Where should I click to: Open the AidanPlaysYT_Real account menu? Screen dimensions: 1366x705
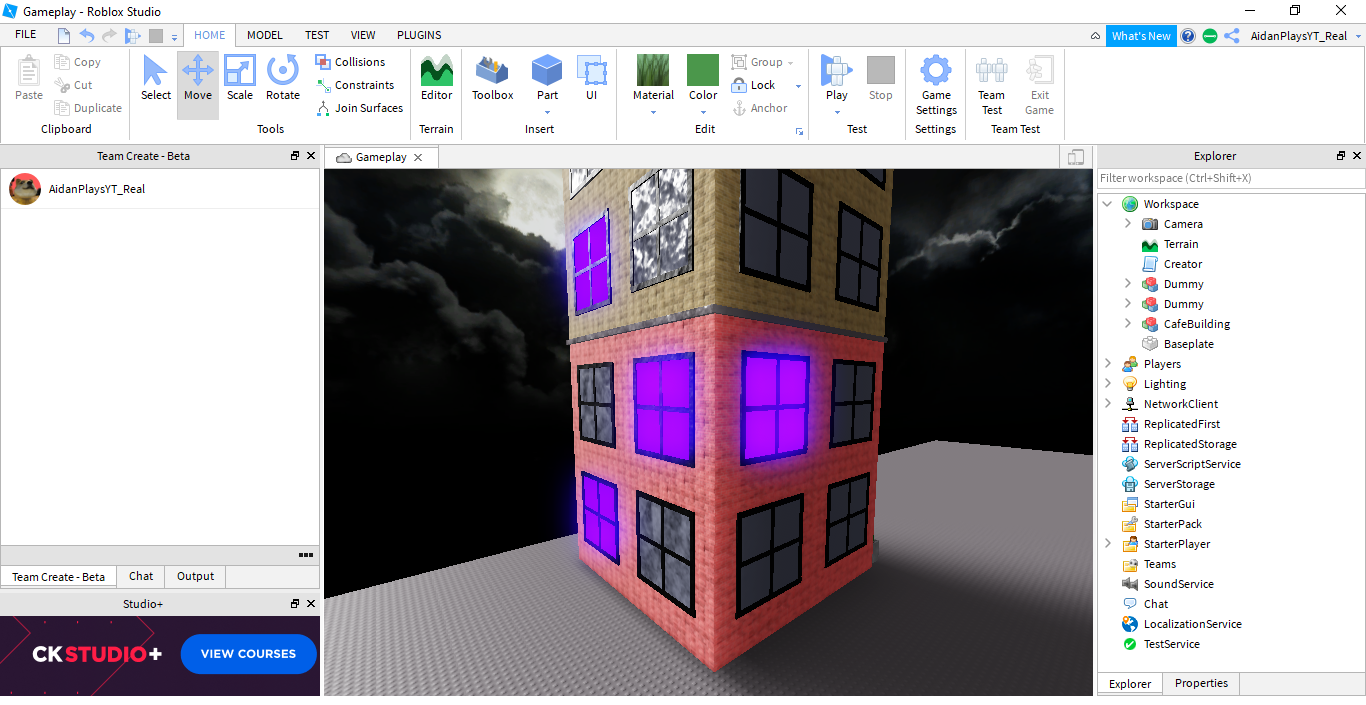click(1305, 36)
